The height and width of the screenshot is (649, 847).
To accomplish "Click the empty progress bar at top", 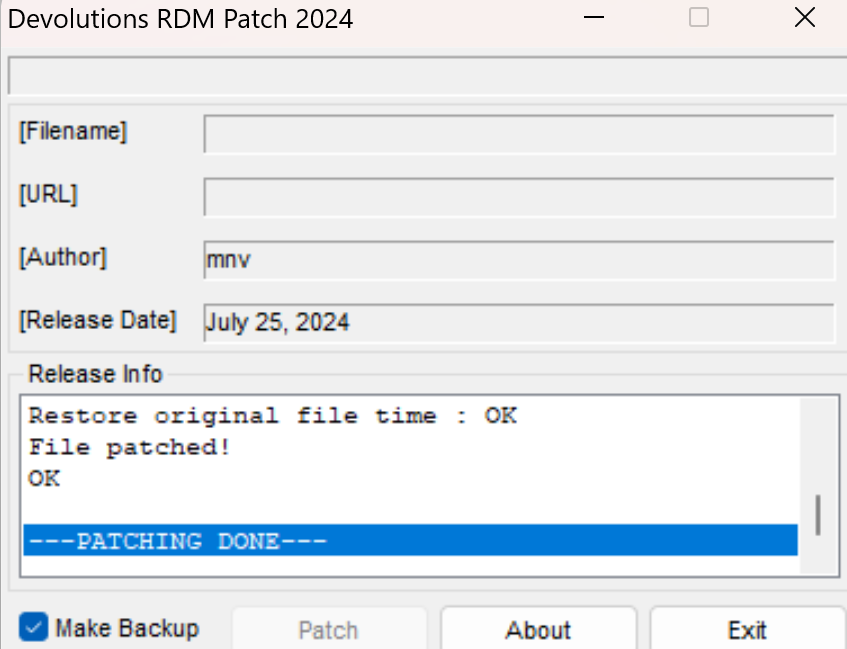I will pyautogui.click(x=425, y=76).
